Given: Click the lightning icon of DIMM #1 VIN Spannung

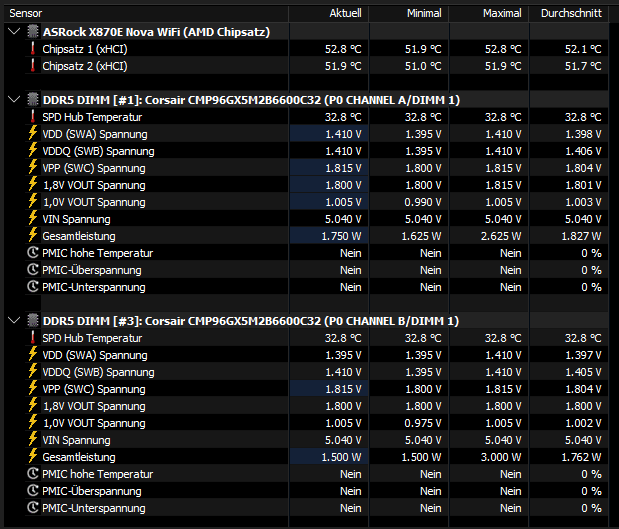Looking at the screenshot, I should click(x=33, y=218).
